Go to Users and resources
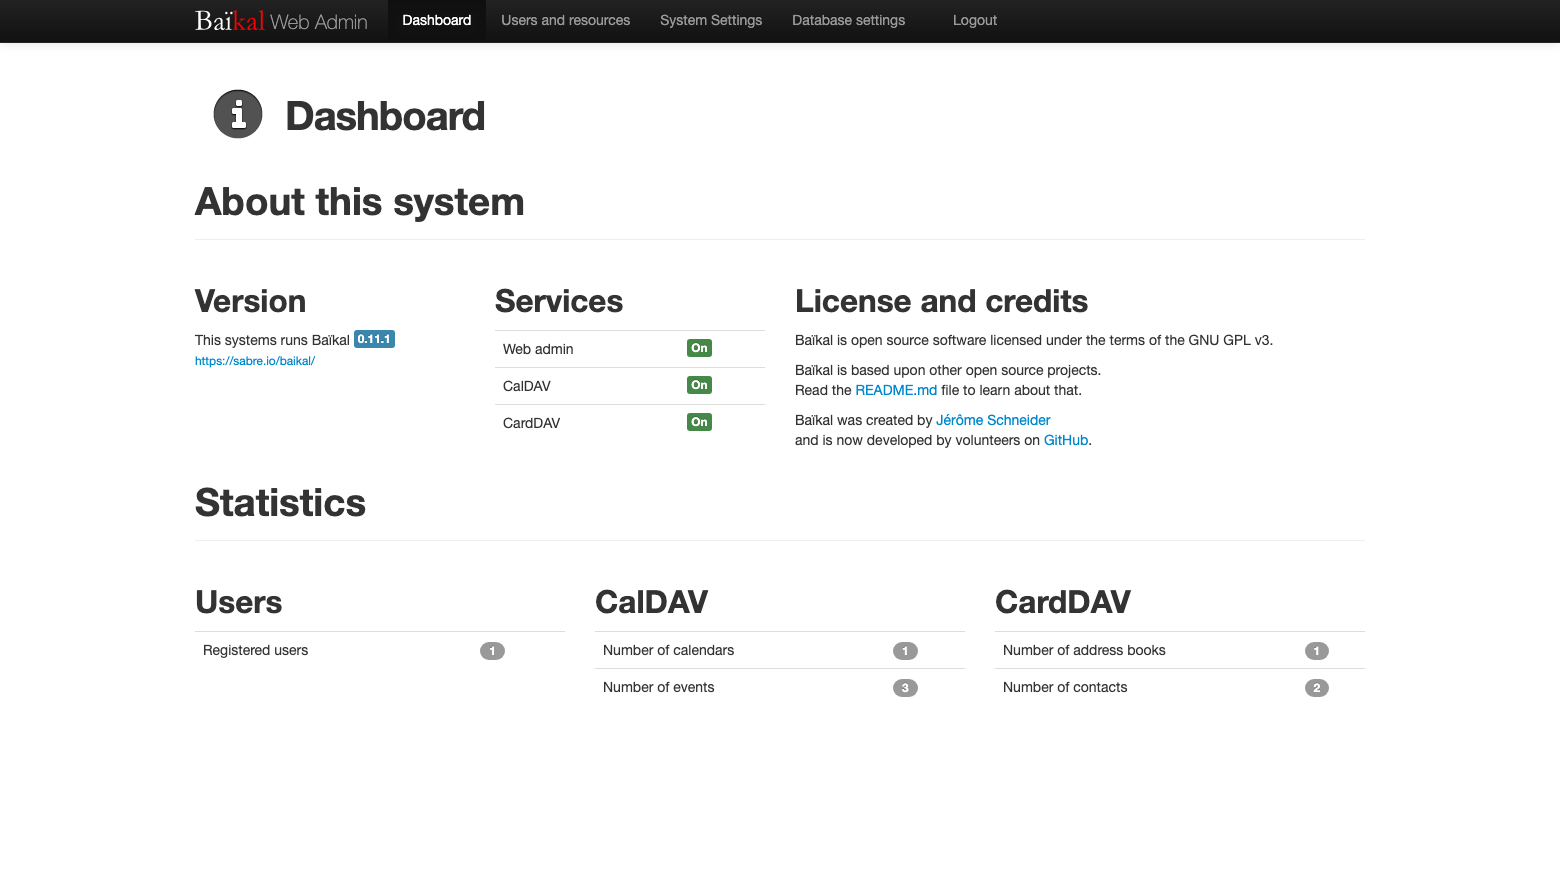Viewport: 1560px width, 878px height. pyautogui.click(x=565, y=20)
